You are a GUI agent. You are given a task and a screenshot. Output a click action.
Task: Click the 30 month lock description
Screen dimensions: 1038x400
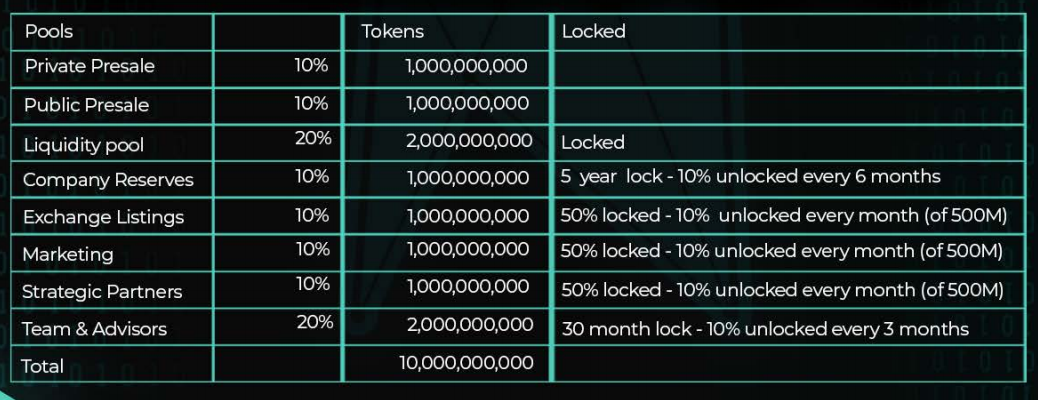(765, 329)
